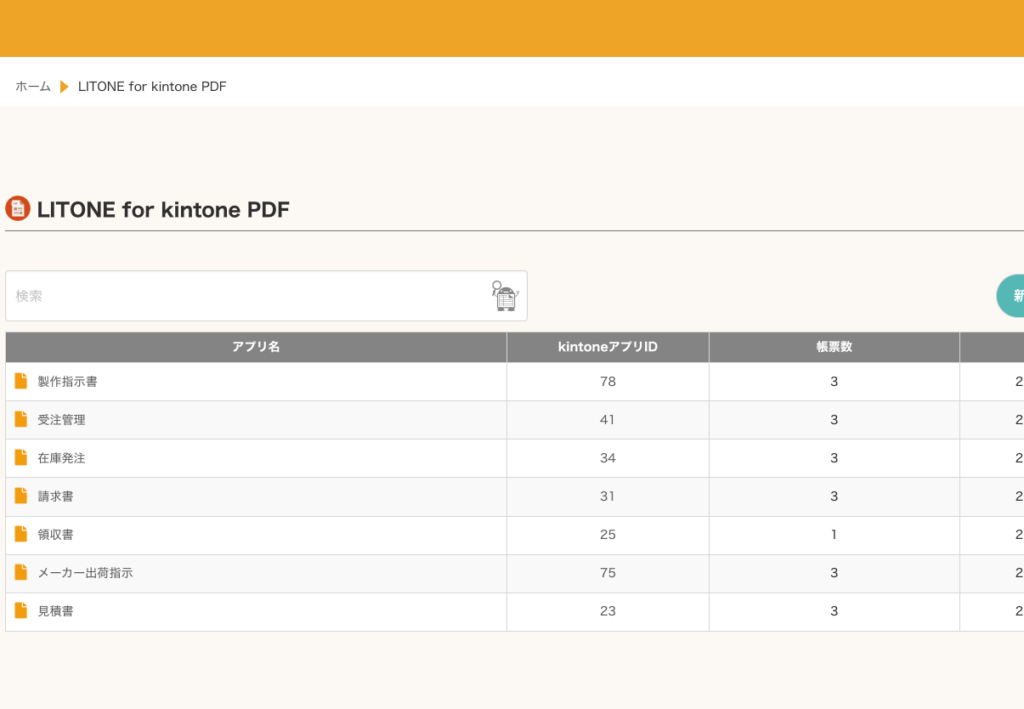Click the アプリ名 column header
1024x709 pixels.
[256, 347]
